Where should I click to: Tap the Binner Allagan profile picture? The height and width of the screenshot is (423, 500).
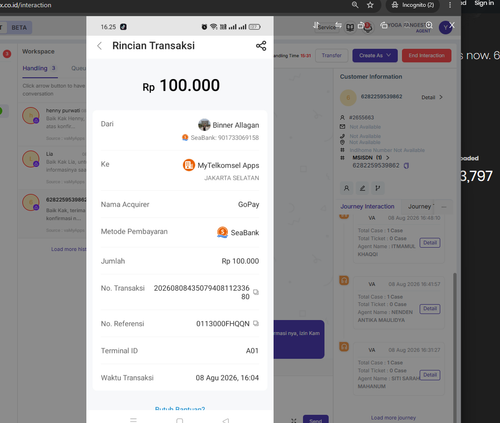[204, 125]
